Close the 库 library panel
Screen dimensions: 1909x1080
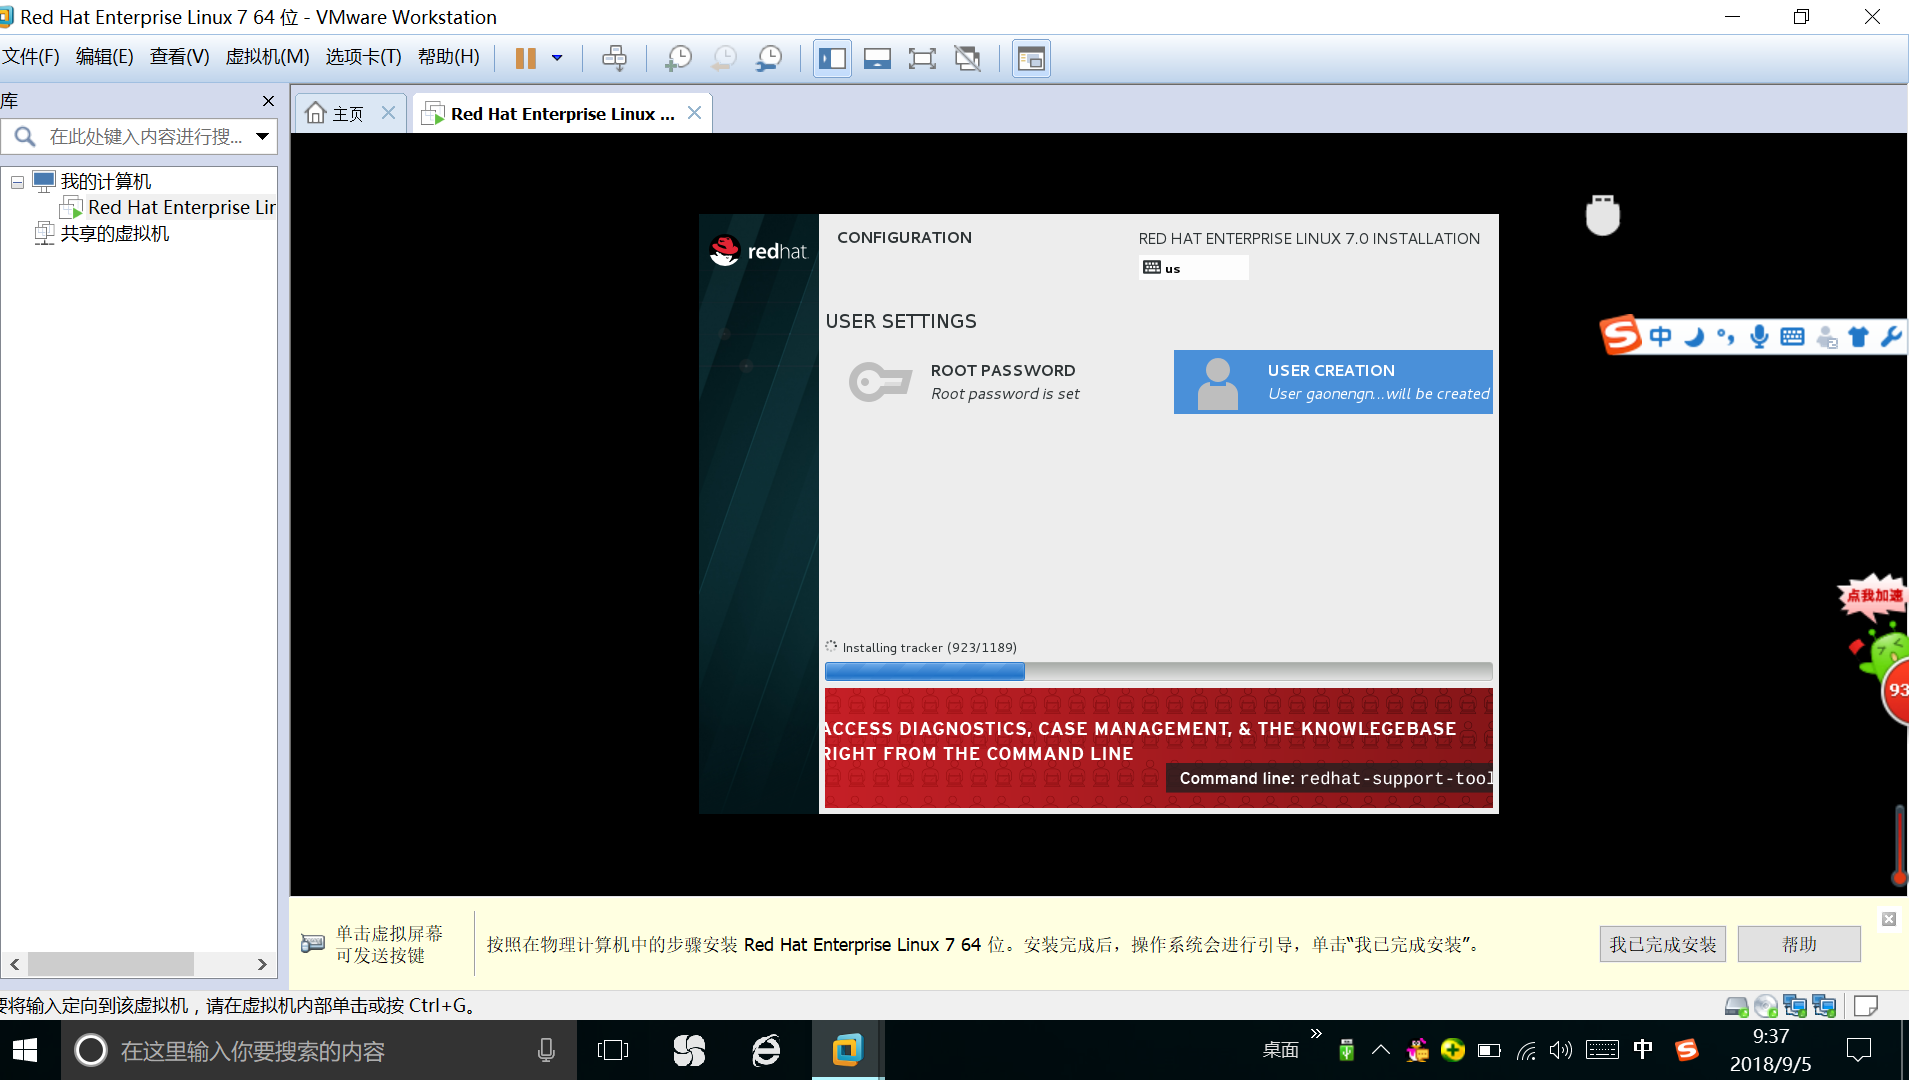point(268,101)
